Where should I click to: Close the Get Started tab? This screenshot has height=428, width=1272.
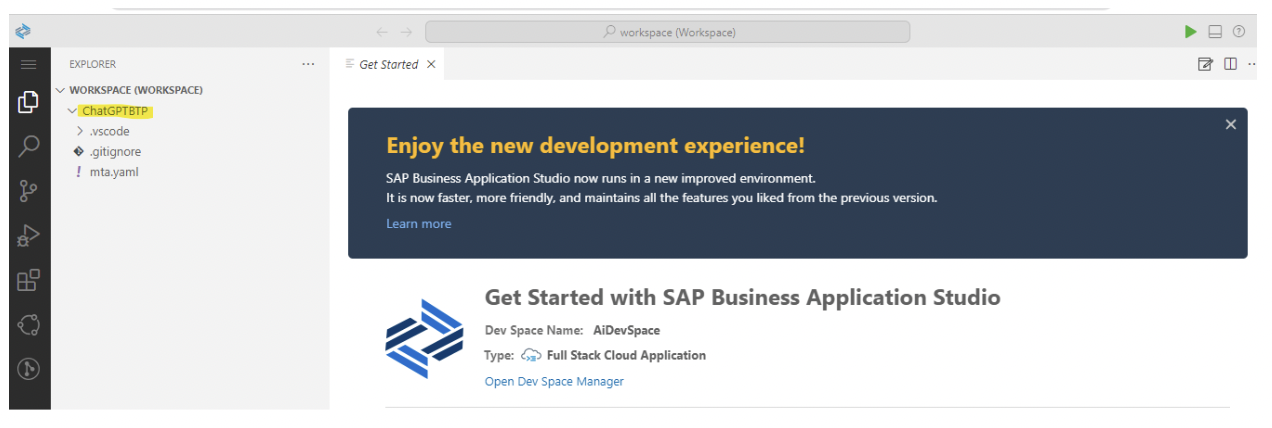431,64
